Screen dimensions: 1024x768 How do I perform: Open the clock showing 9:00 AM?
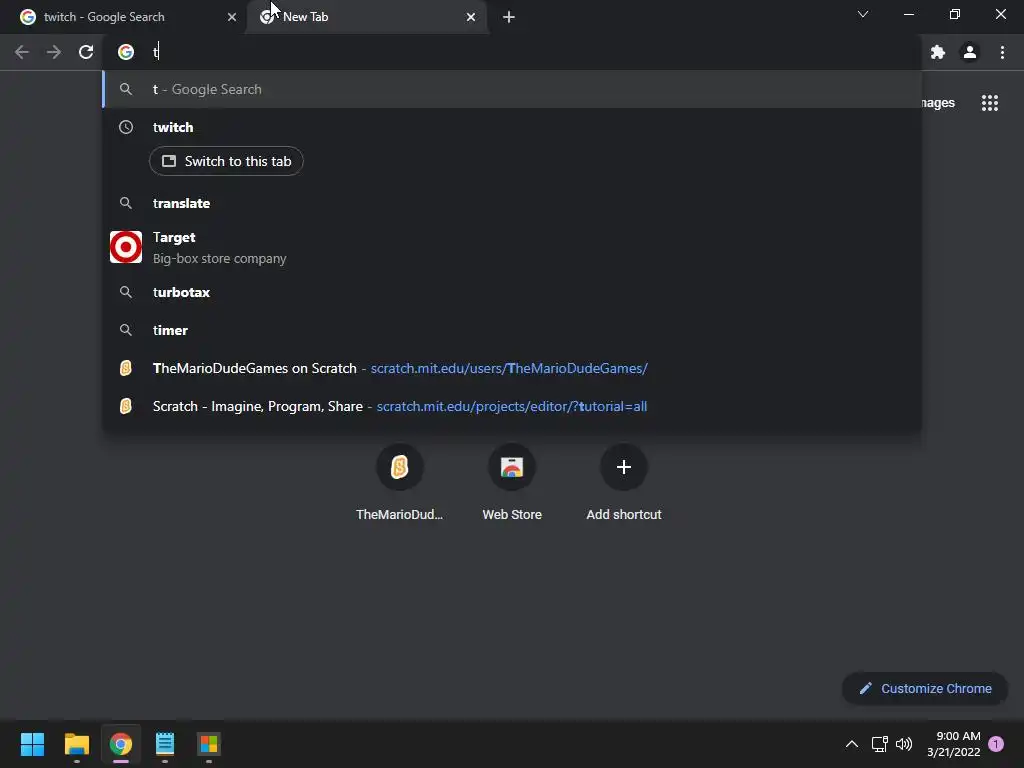coord(953,744)
